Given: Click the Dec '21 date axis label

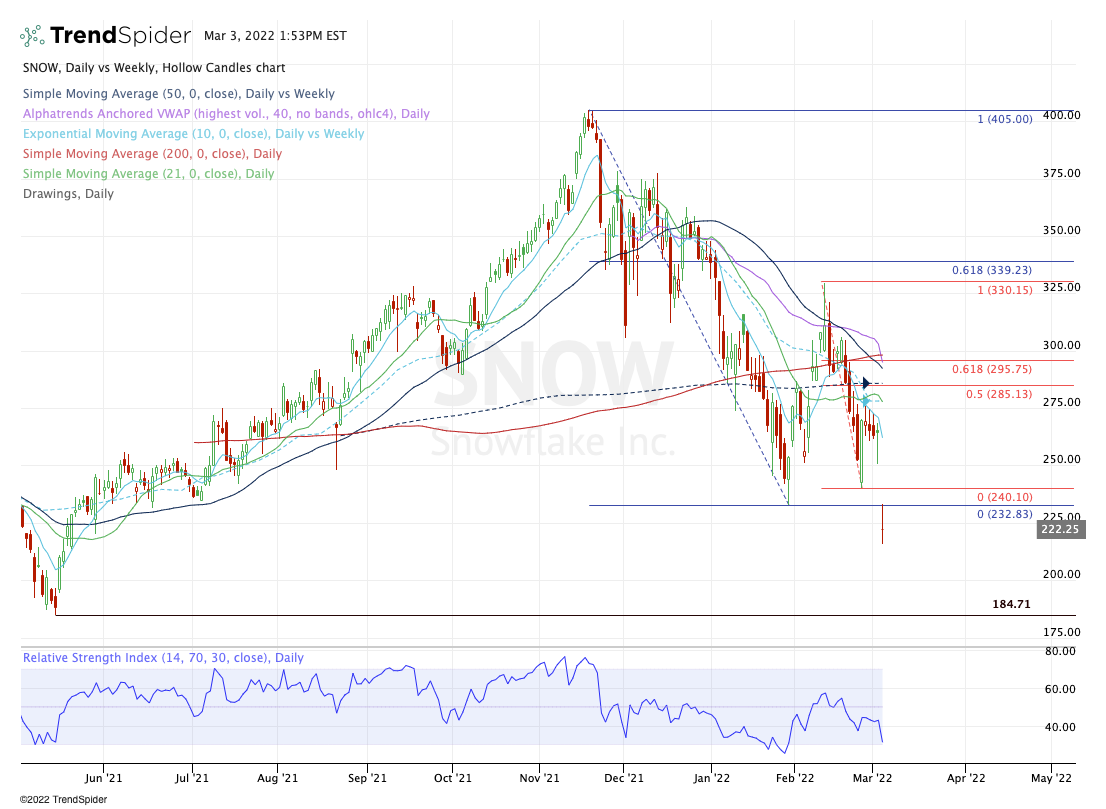Looking at the screenshot, I should (x=624, y=778).
